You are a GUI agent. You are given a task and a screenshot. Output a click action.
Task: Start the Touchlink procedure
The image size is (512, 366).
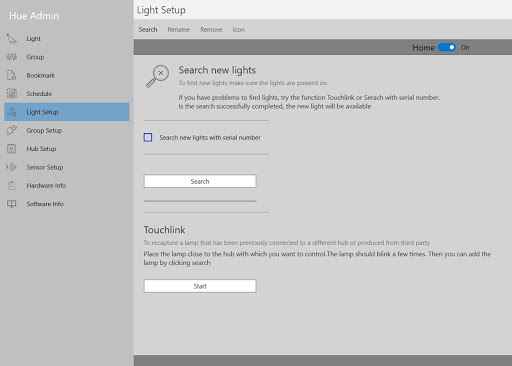(200, 286)
